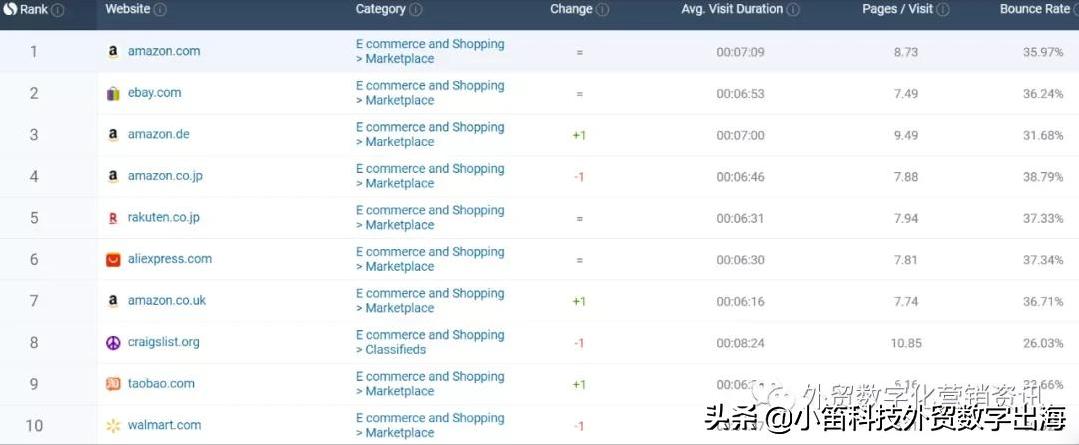Click info icon beside Avg. Visit Duration
The width and height of the screenshot is (1079, 445).
(x=793, y=10)
